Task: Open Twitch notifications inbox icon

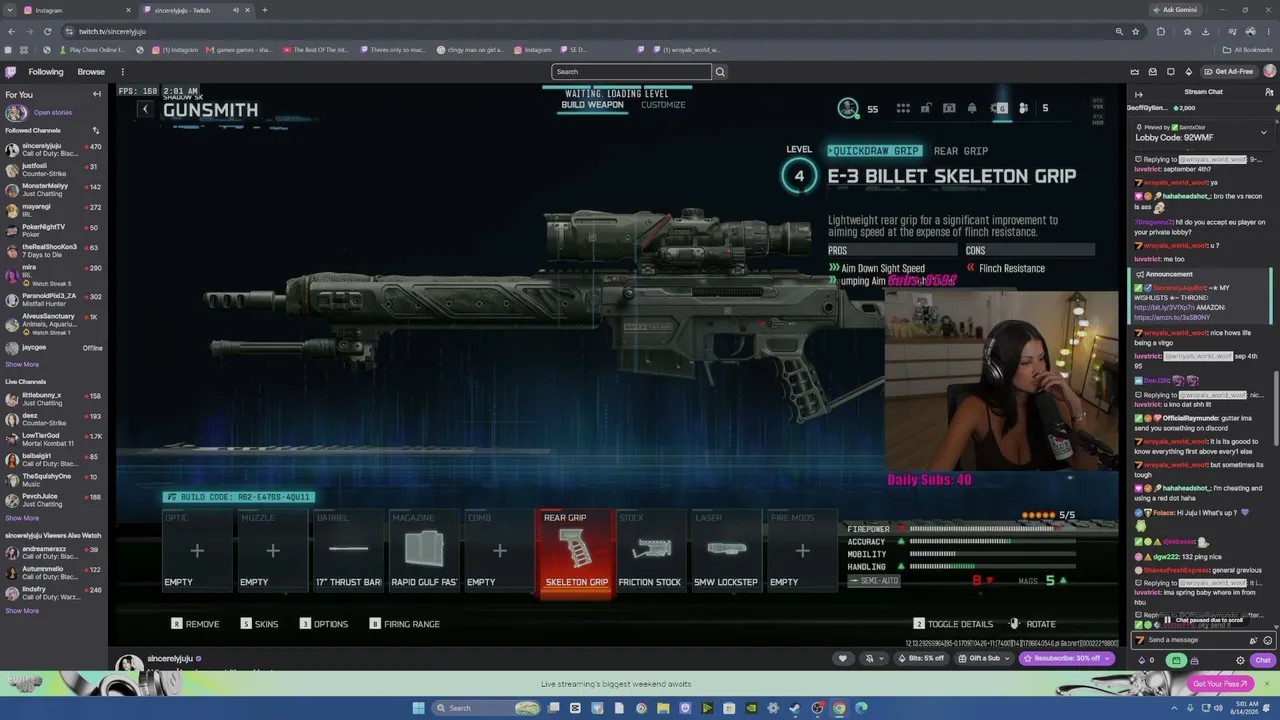Action: (1152, 72)
